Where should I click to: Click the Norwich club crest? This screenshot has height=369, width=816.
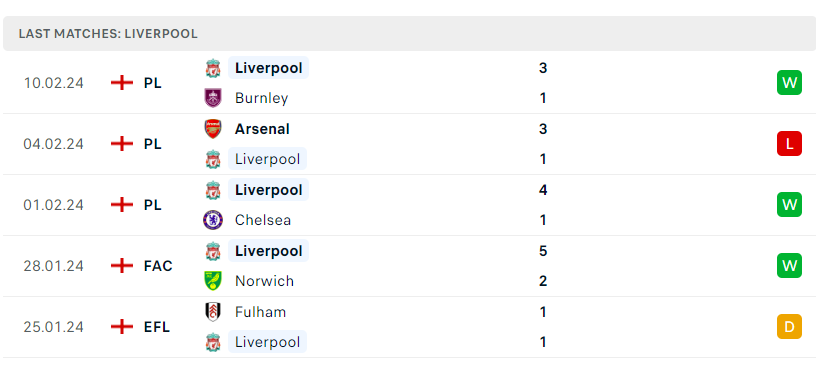click(x=213, y=281)
